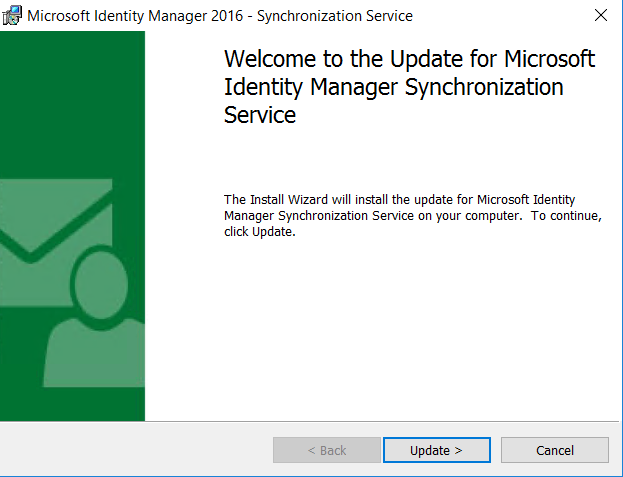The height and width of the screenshot is (477, 623).
Task: Click the "The Install Wizard will install" sentence
Action: coord(320,199)
